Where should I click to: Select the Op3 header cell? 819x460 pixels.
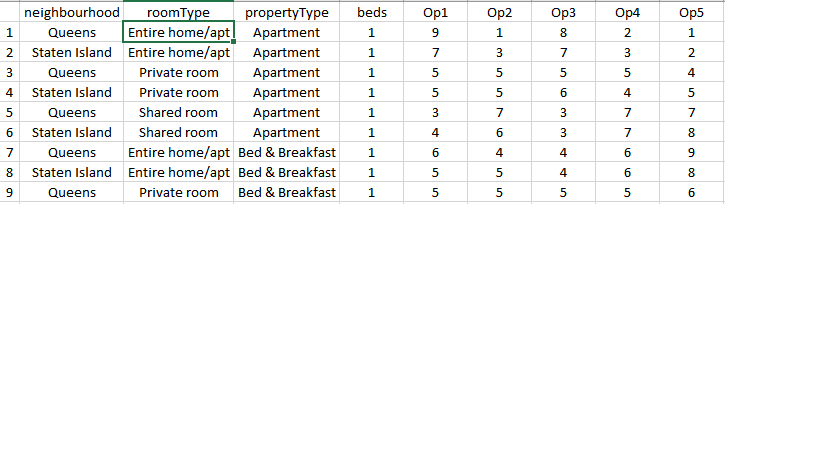click(x=563, y=13)
